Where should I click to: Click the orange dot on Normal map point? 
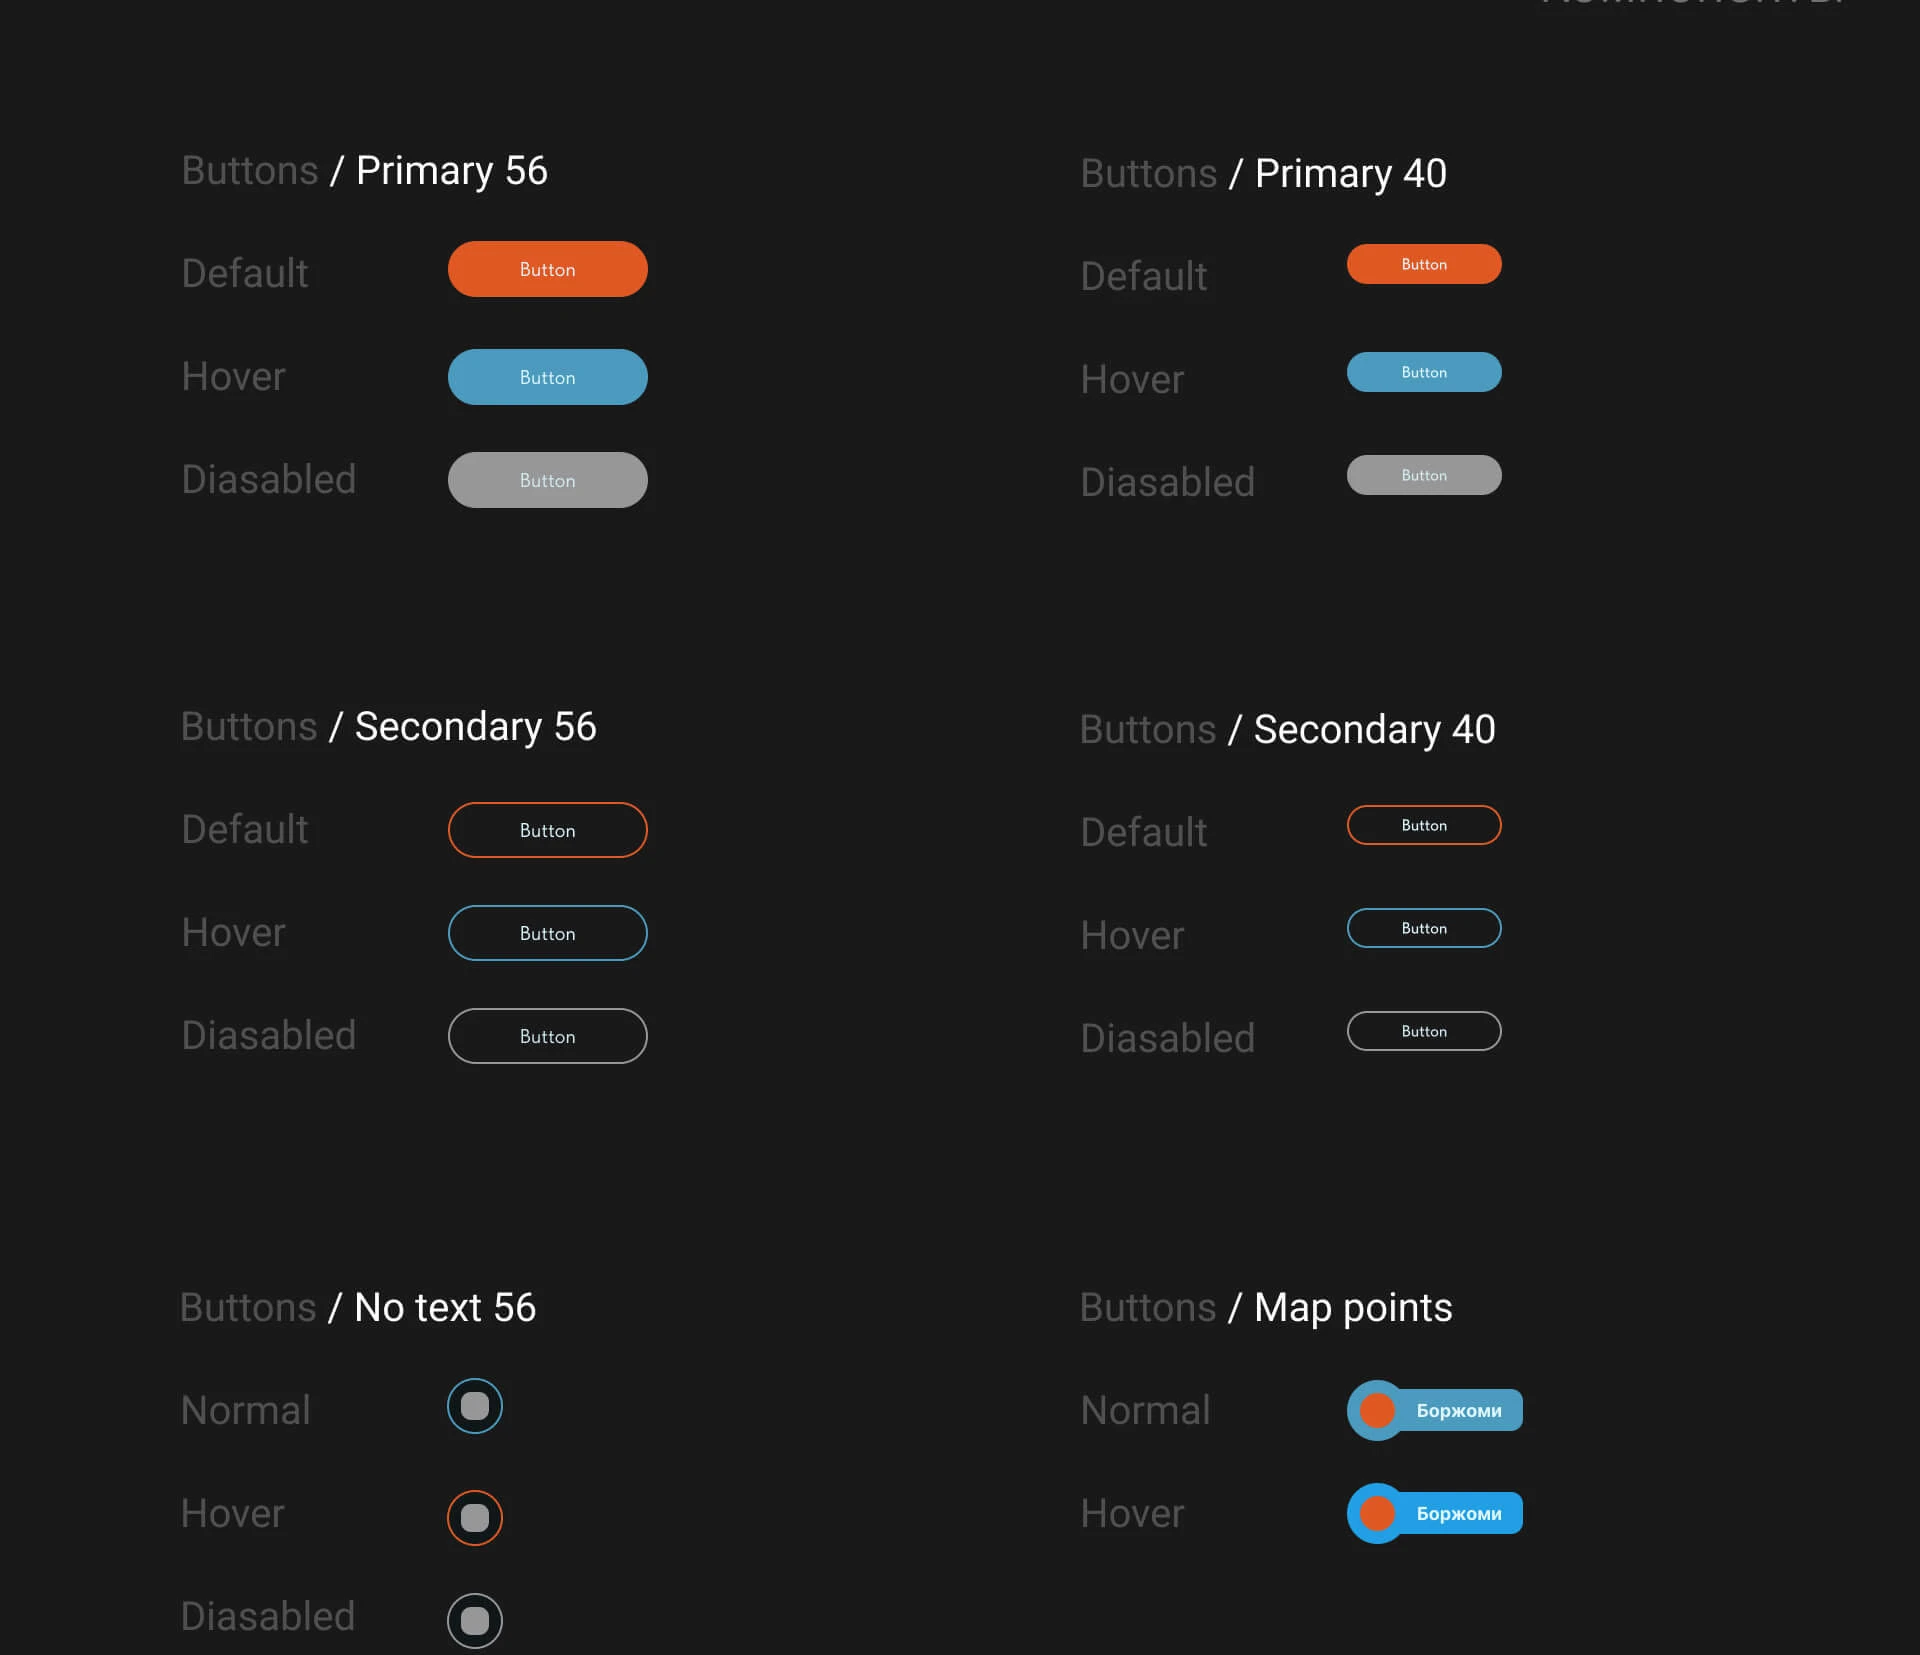(1377, 1410)
